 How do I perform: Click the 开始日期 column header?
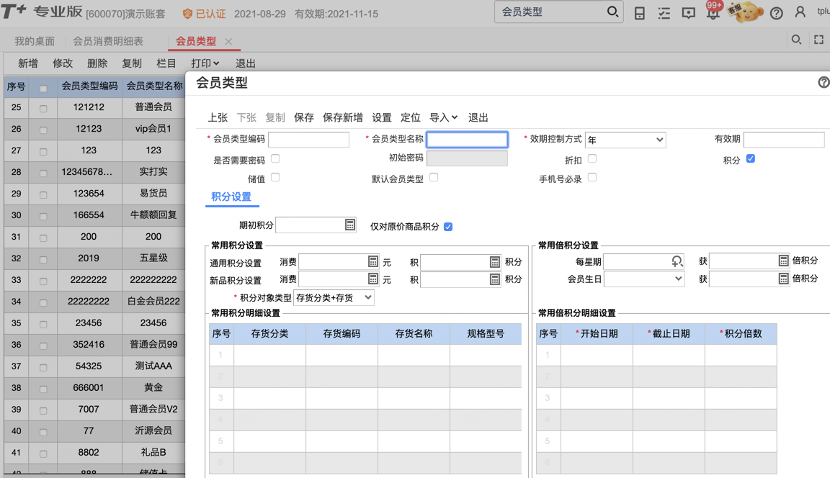(x=596, y=334)
